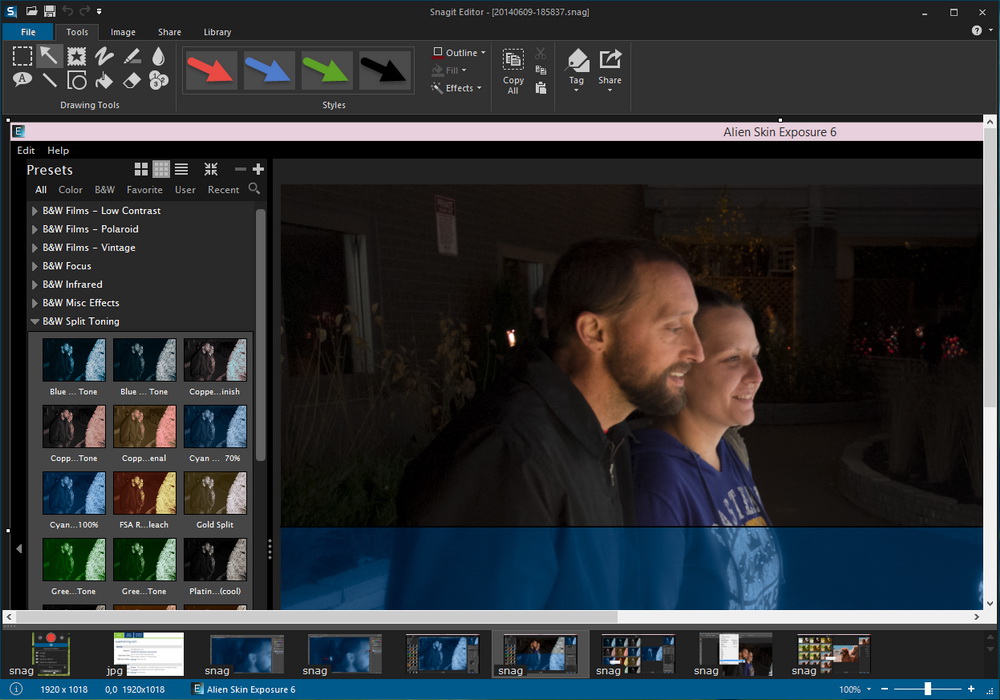Open the Fill dropdown in Styles group
Viewport: 1000px width, 700px height.
(449, 70)
